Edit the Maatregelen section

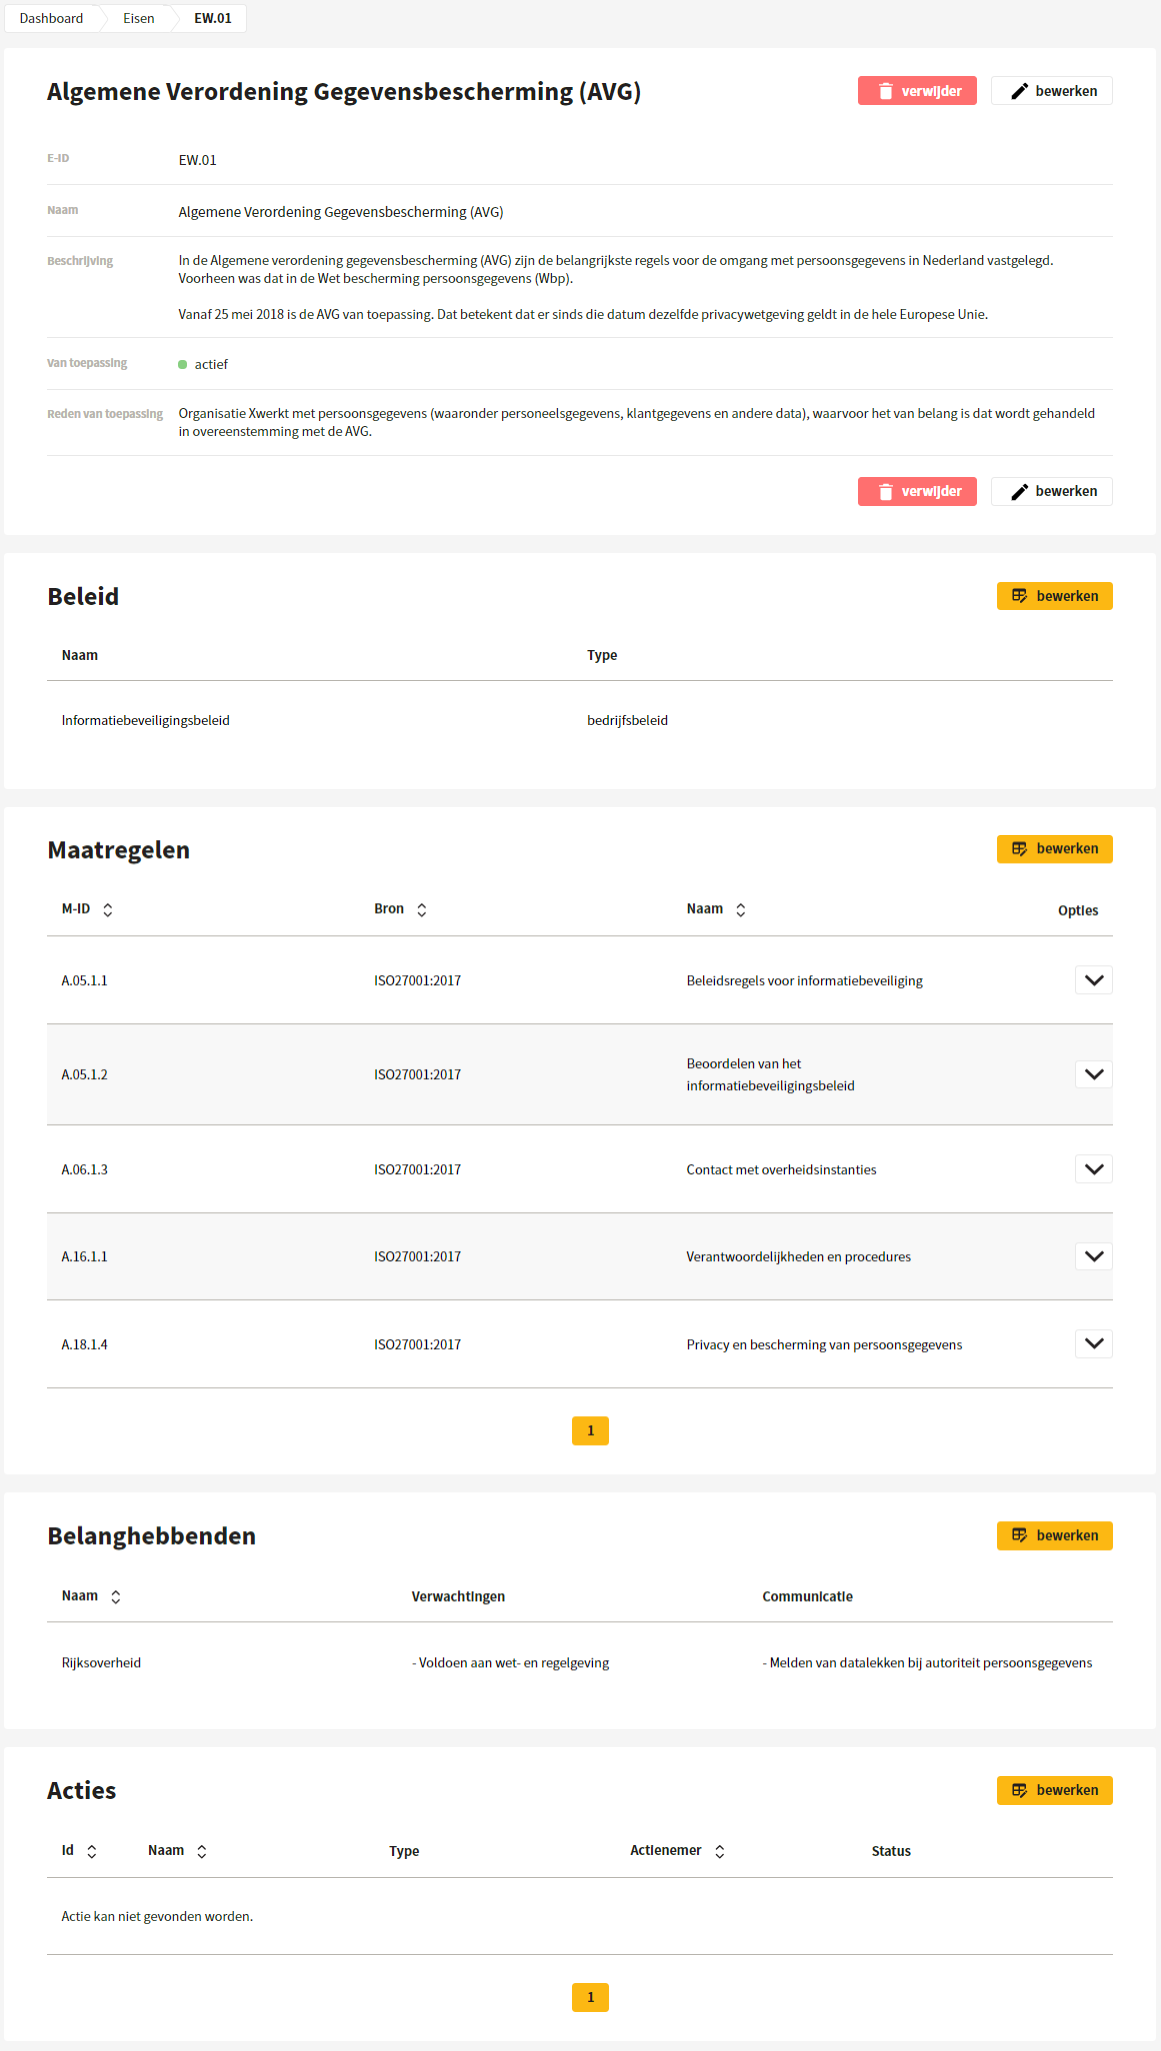pos(1055,849)
